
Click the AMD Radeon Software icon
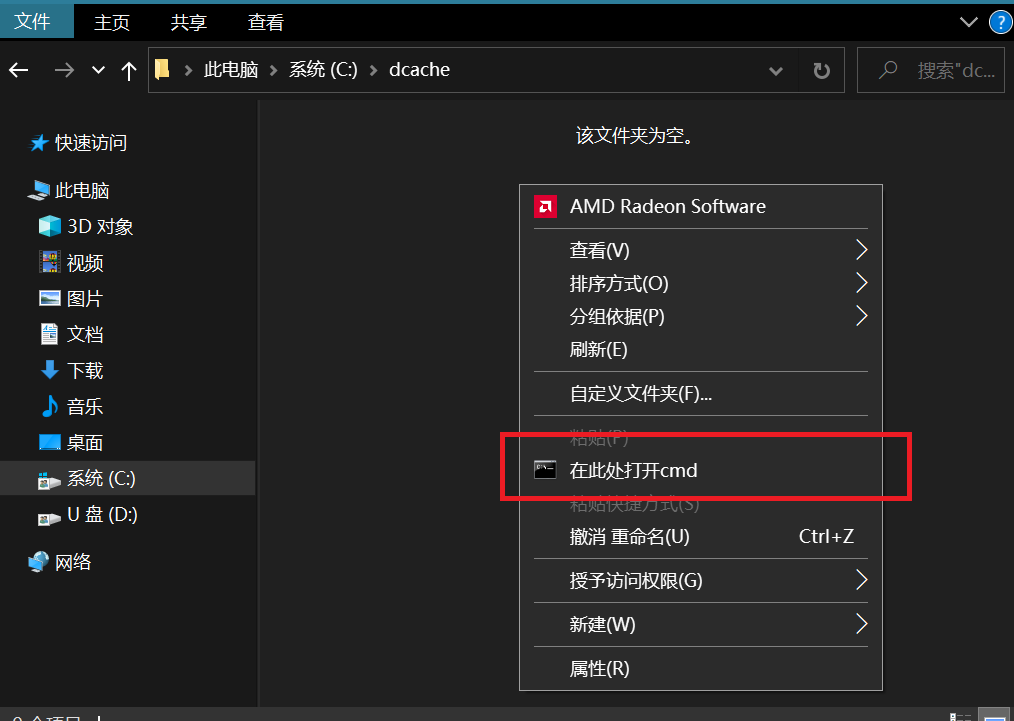[546, 207]
